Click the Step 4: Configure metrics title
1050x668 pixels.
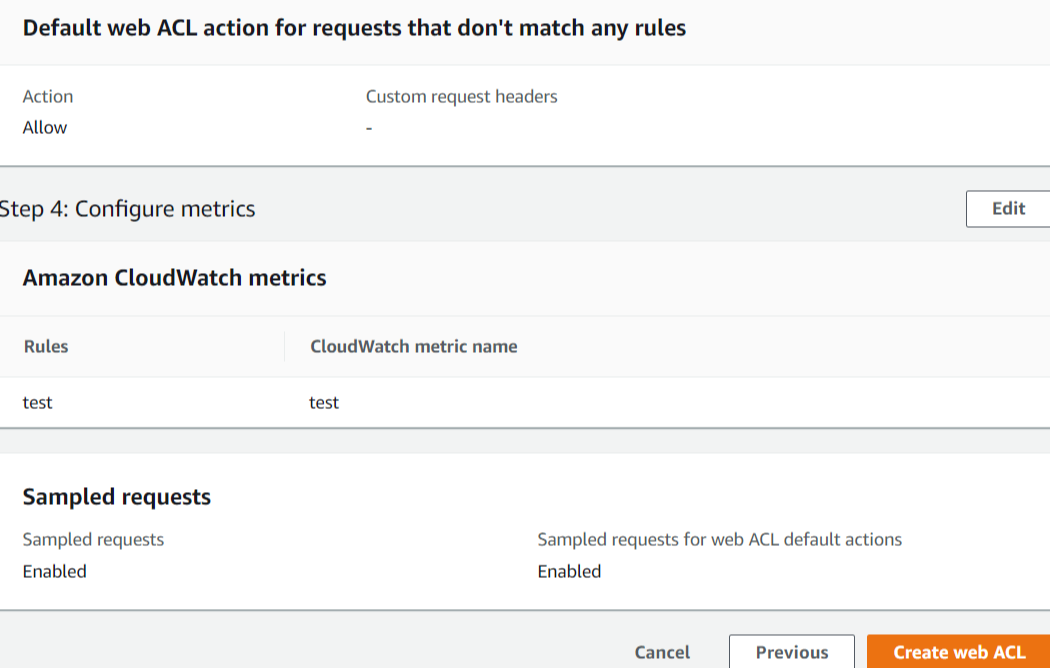coord(128,209)
